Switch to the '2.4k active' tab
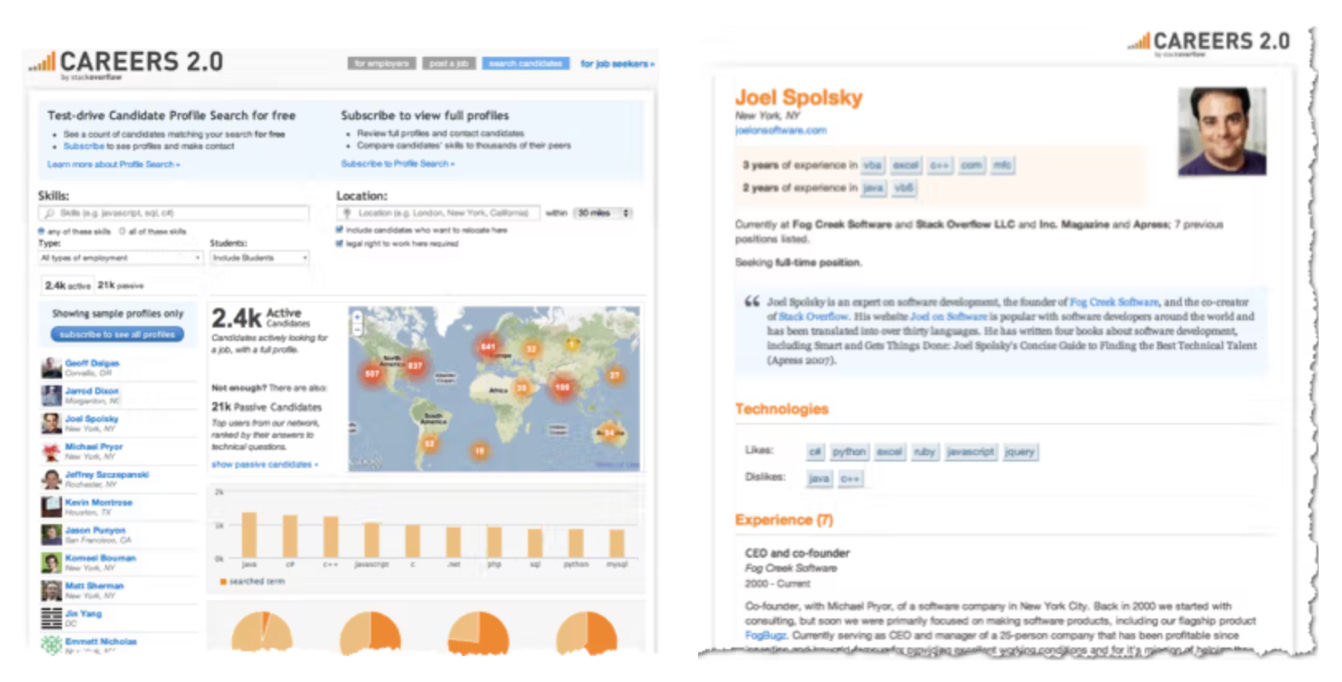Screen dimensions: 1342x682 pyautogui.click(x=67, y=285)
